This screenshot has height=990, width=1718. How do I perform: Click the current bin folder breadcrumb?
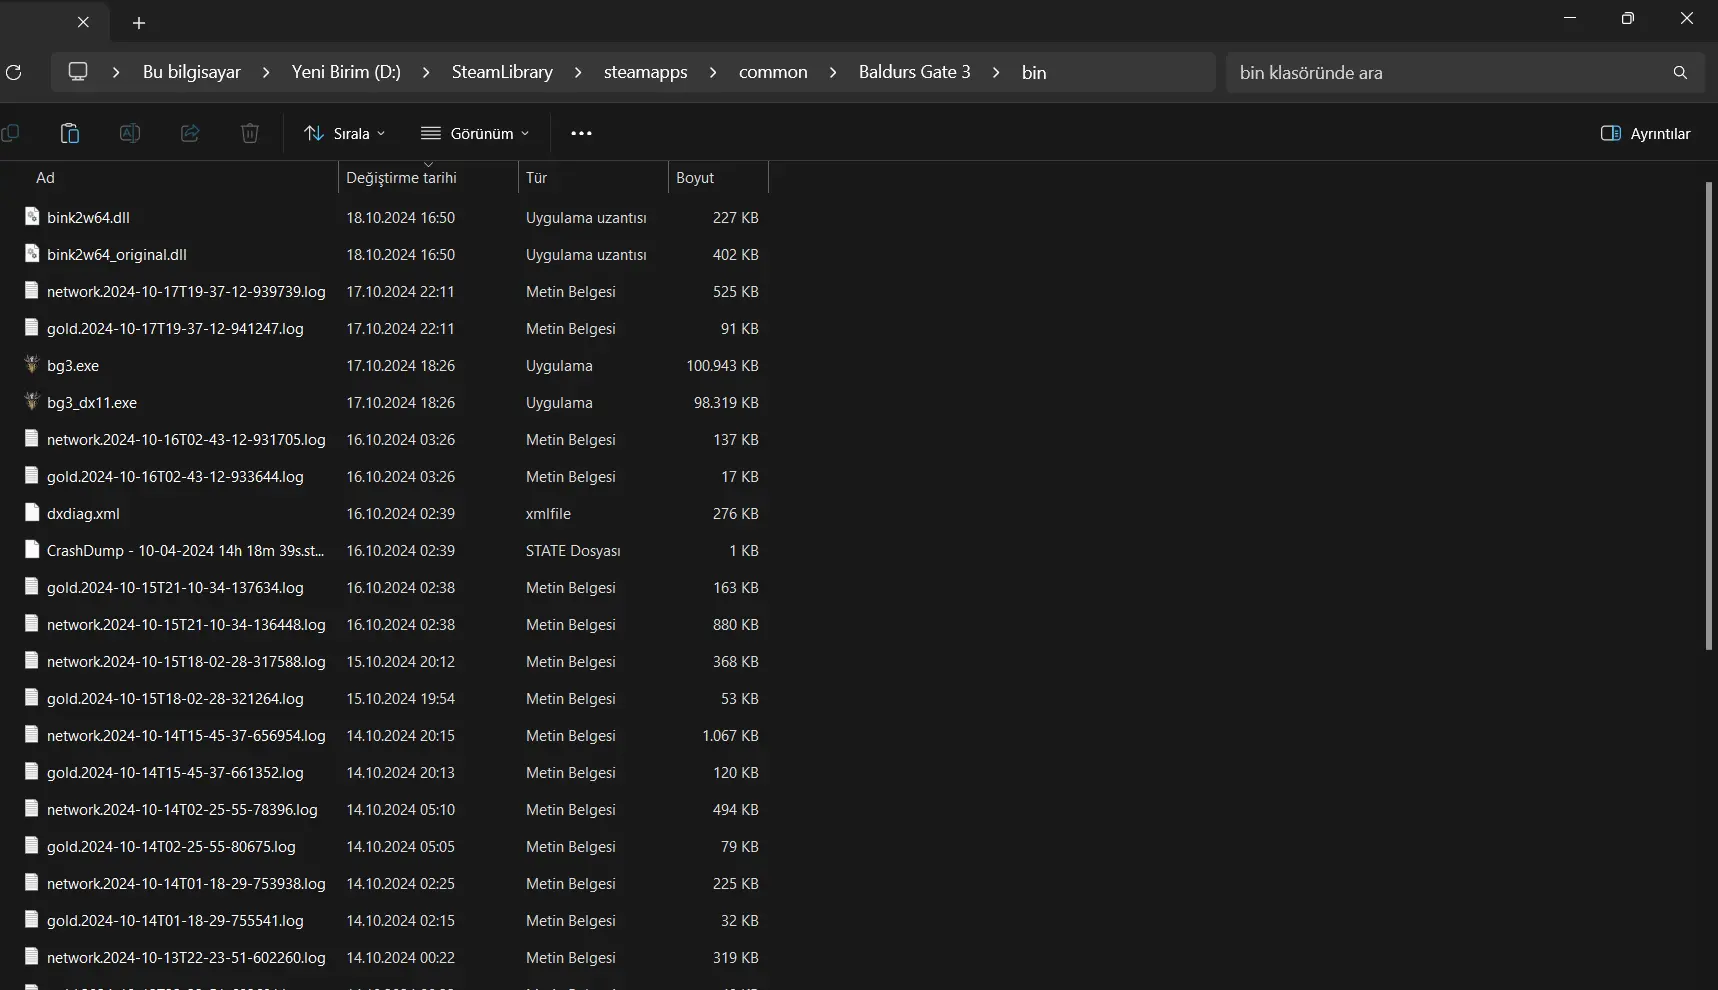(x=1034, y=72)
